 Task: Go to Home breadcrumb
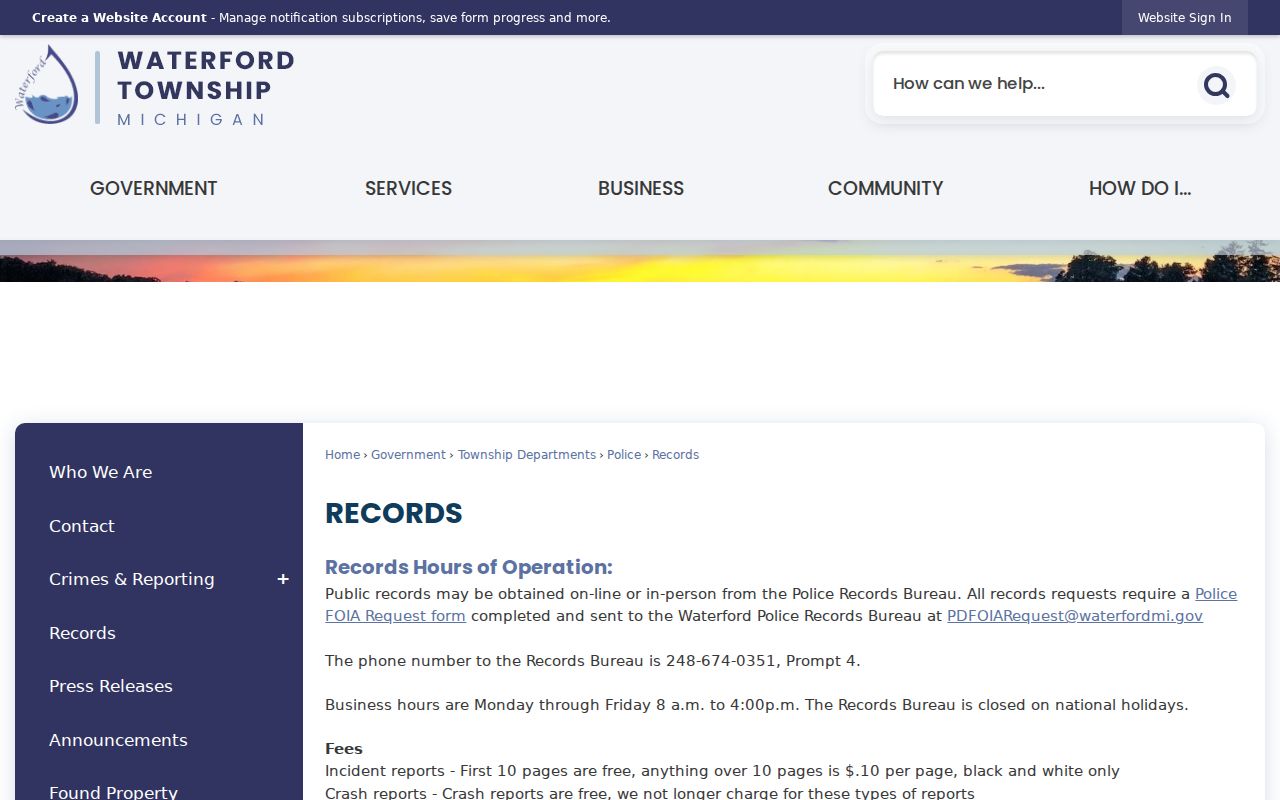coord(342,455)
